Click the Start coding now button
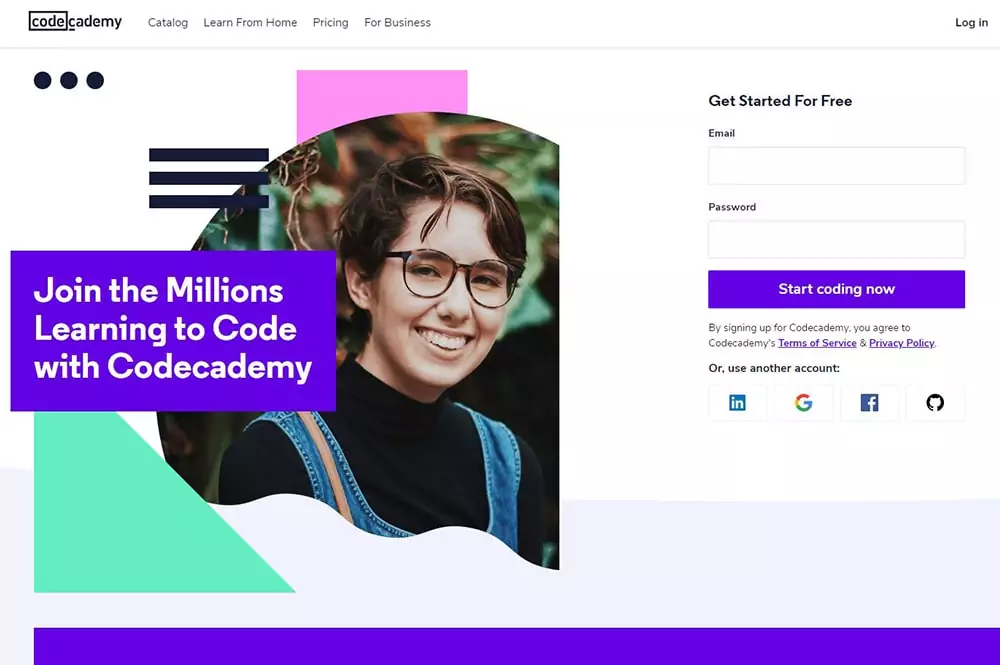The height and width of the screenshot is (665, 1000). (836, 289)
